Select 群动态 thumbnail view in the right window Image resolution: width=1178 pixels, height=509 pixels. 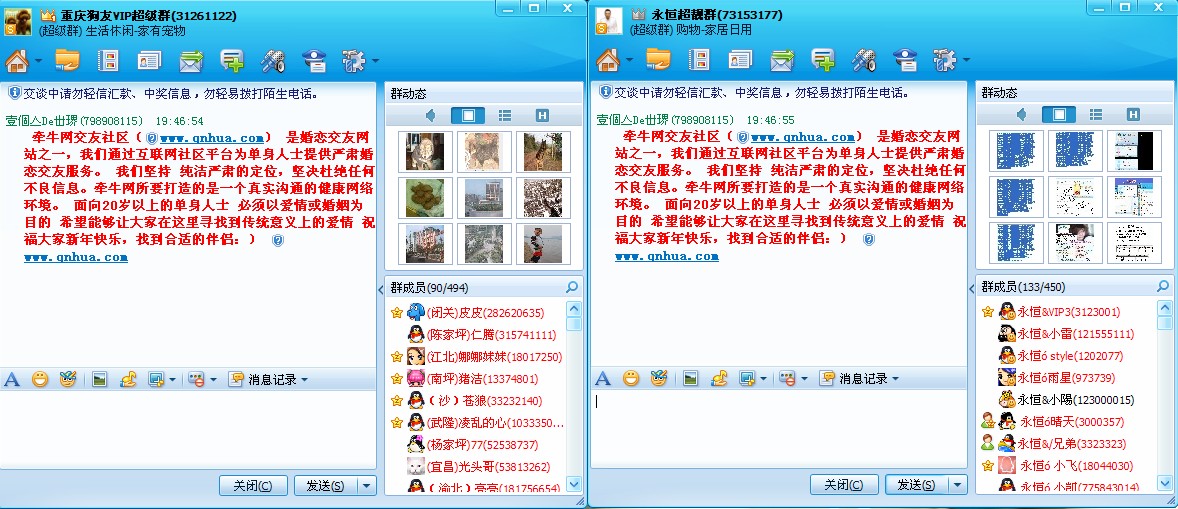pos(1059,115)
